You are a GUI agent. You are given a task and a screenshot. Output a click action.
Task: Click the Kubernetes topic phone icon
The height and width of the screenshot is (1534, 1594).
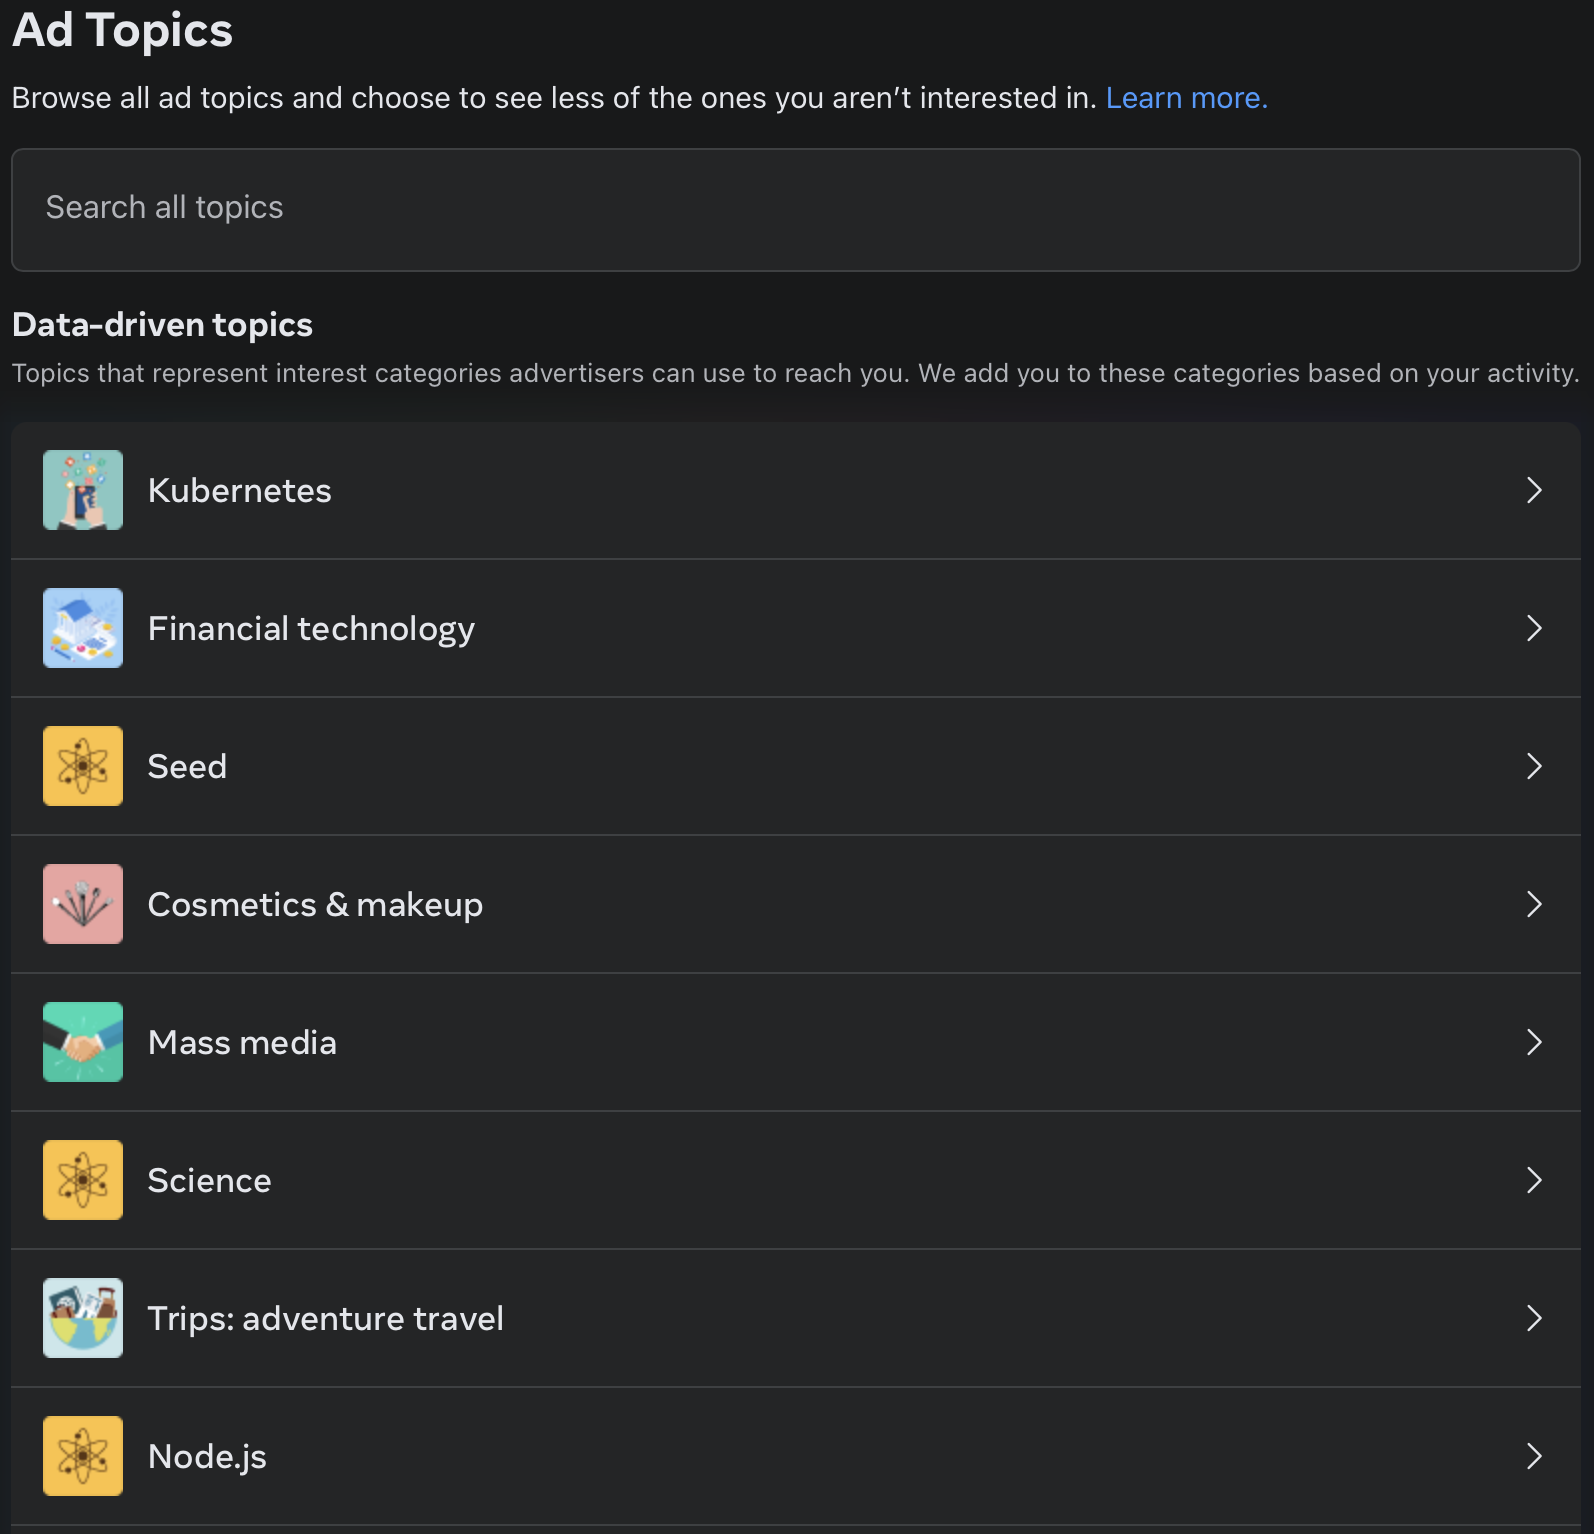pyautogui.click(x=83, y=490)
